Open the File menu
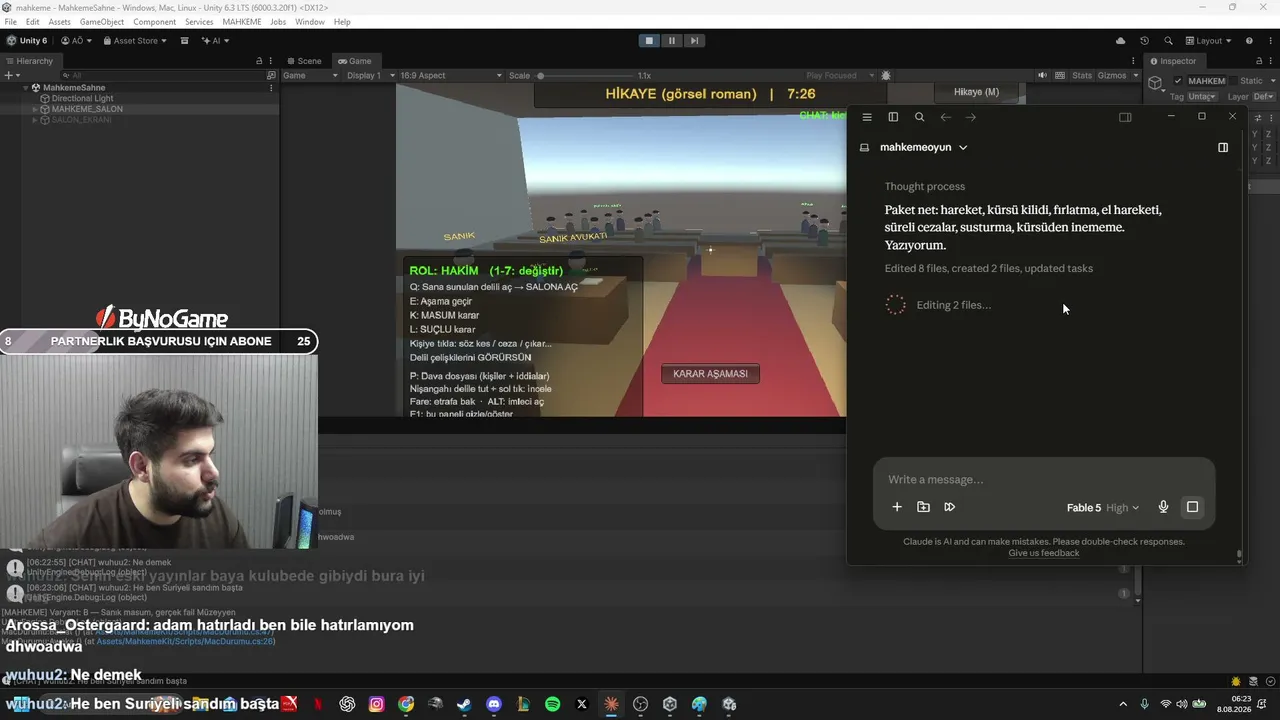Viewport: 1280px width, 720px height. [x=11, y=21]
